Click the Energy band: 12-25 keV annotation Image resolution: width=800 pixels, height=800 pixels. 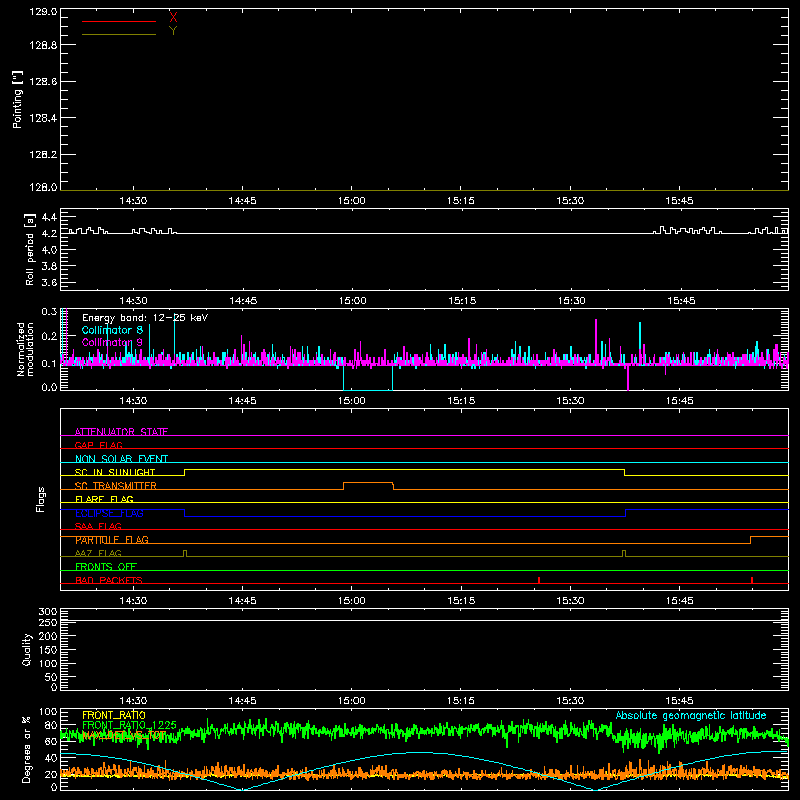point(145,318)
